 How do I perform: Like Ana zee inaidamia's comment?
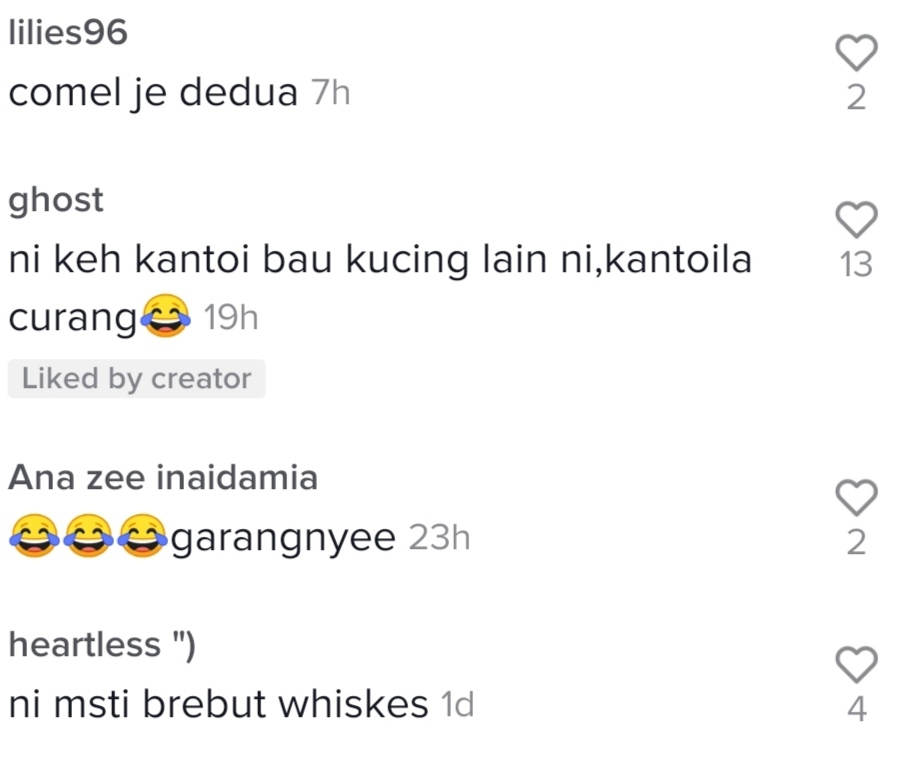(x=856, y=497)
